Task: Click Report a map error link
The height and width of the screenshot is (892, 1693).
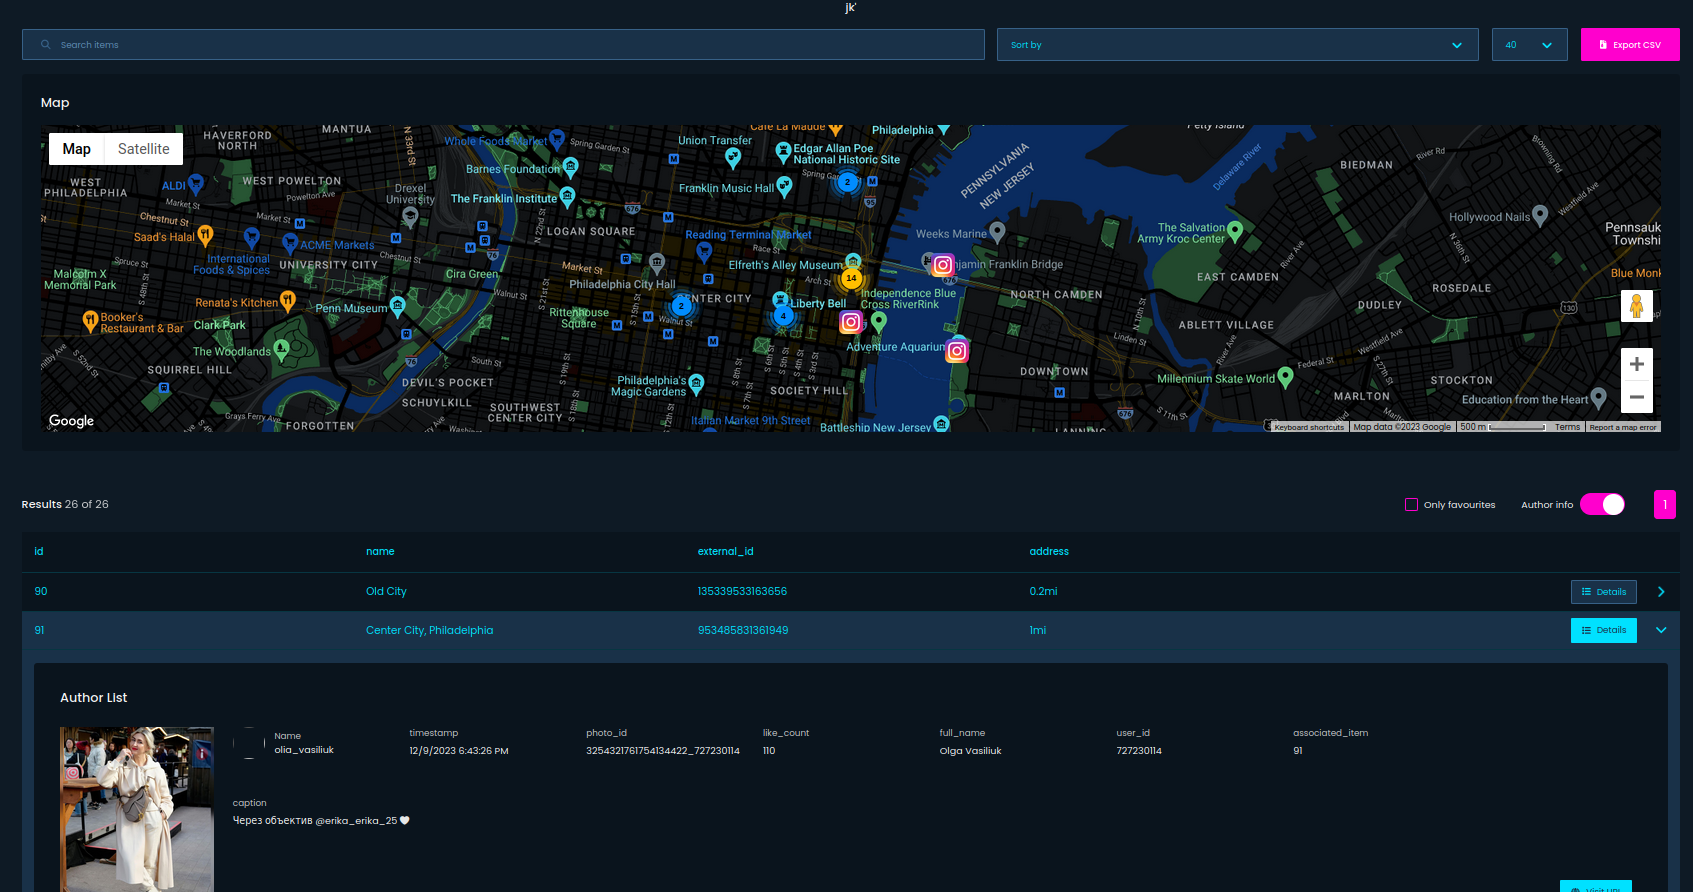Action: click(x=1623, y=427)
